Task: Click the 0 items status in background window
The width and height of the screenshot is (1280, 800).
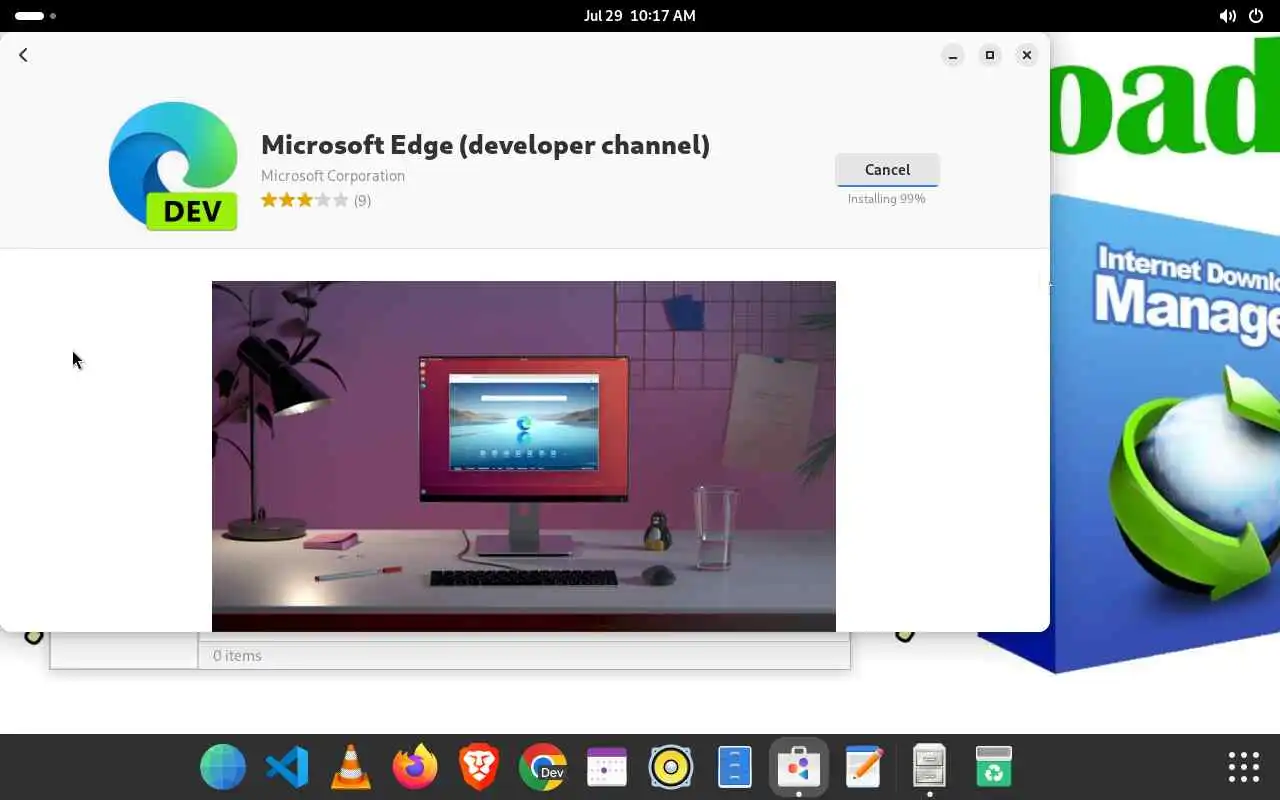Action: (237, 656)
